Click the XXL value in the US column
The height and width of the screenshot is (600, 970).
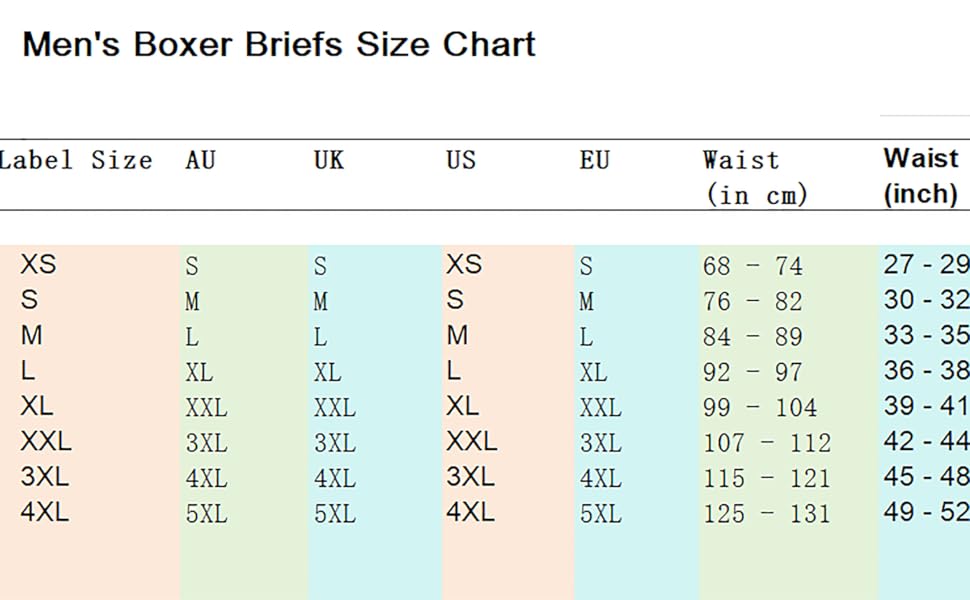pyautogui.click(x=472, y=442)
